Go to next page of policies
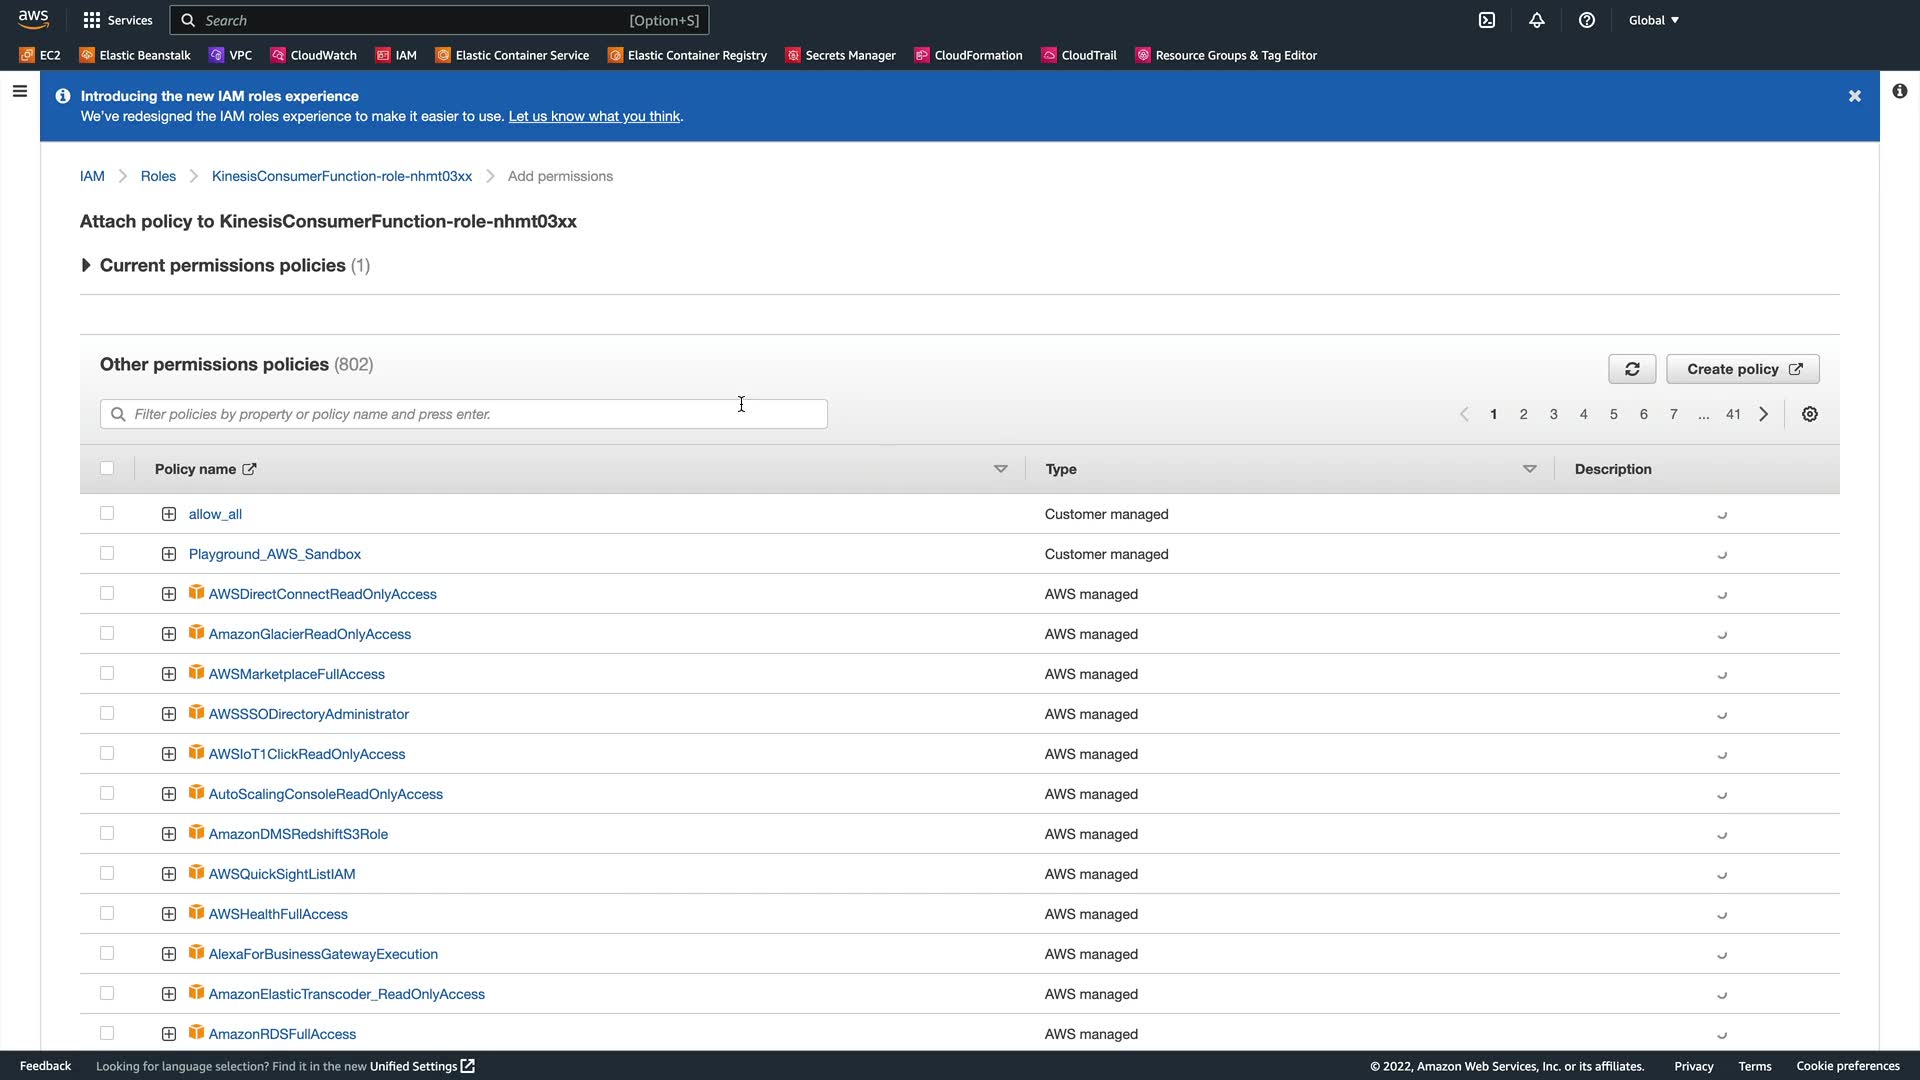This screenshot has width=1920, height=1080. (x=1764, y=414)
